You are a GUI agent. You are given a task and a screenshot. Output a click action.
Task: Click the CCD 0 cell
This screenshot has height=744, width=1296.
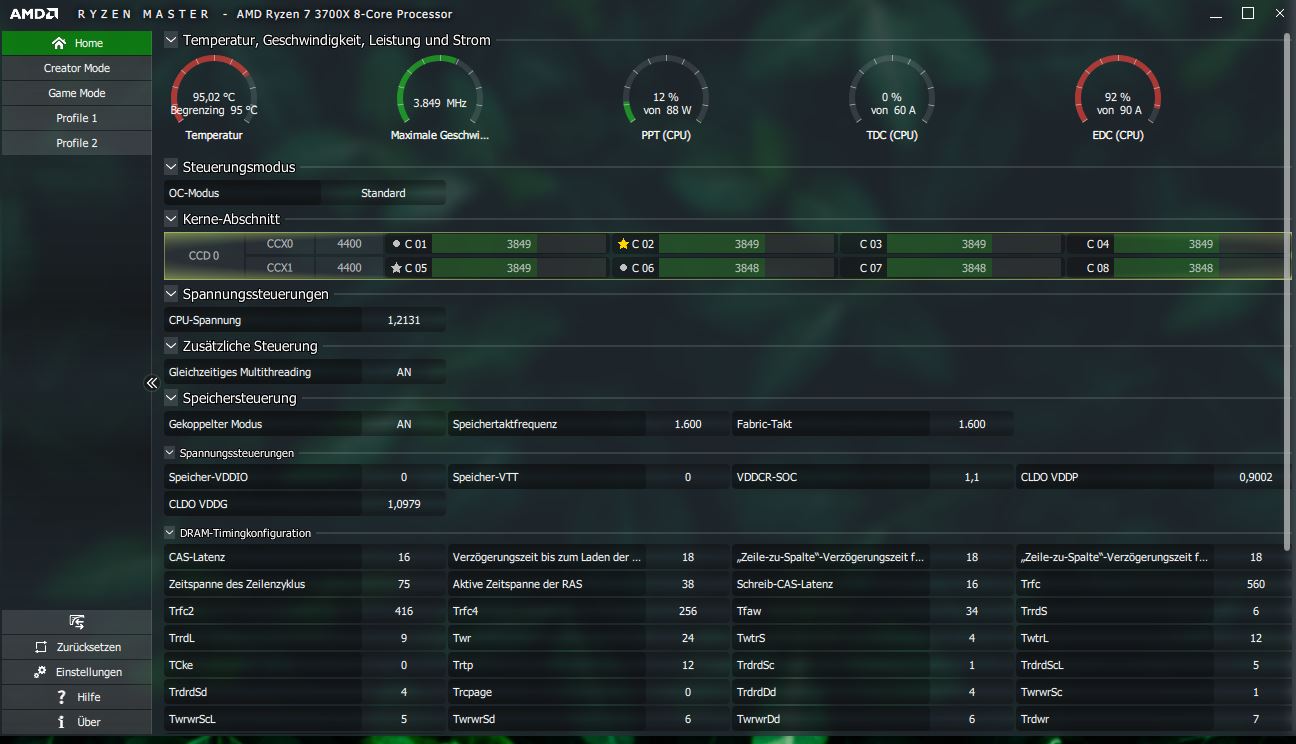coord(204,256)
